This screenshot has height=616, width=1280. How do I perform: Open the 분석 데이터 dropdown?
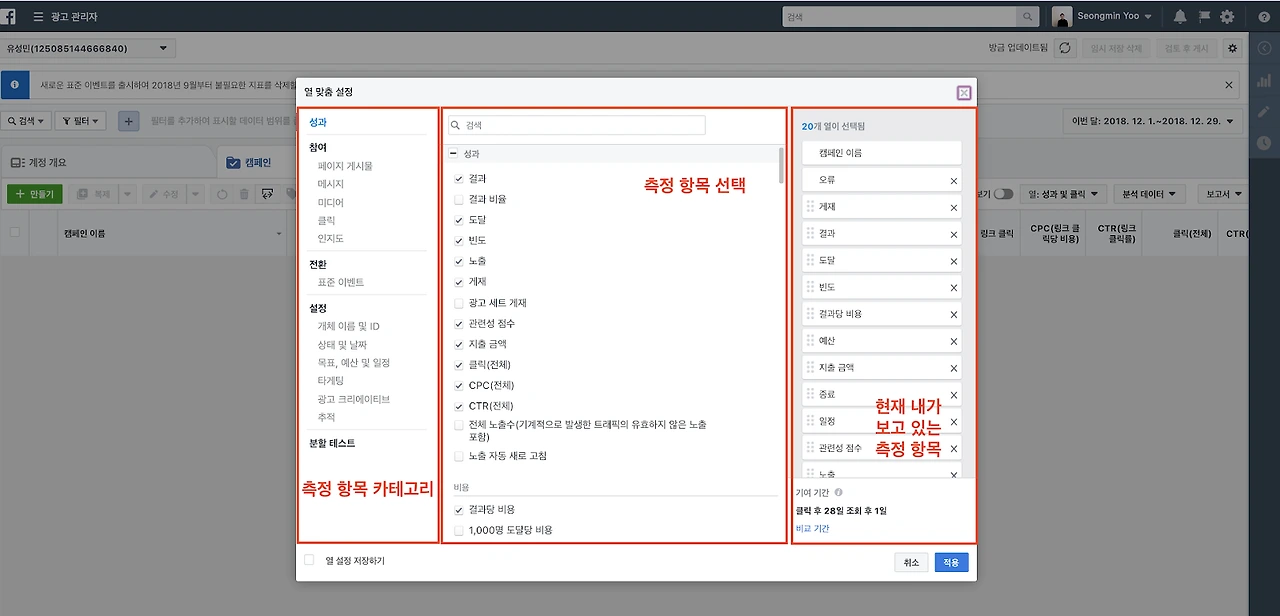pos(1149,194)
